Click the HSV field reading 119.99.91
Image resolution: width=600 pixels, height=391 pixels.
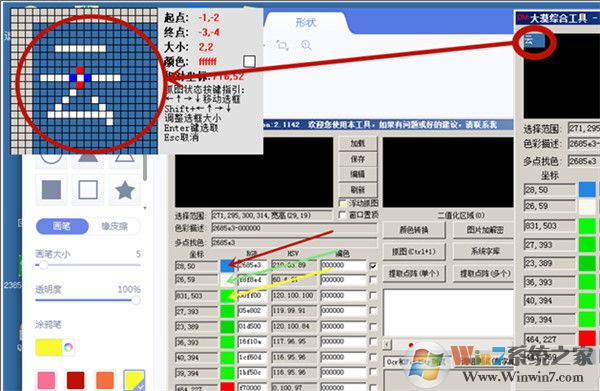point(294,311)
